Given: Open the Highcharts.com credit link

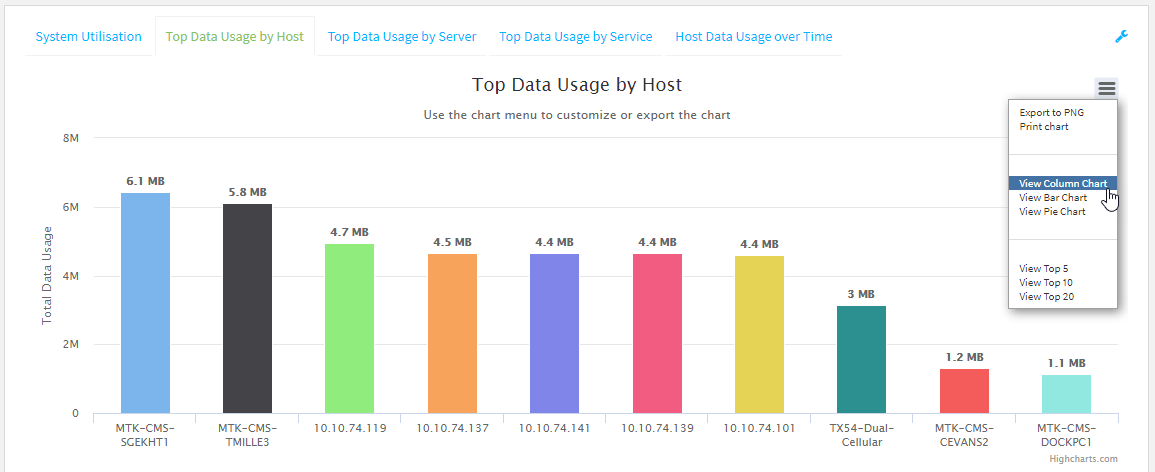Looking at the screenshot, I should click(x=1083, y=459).
